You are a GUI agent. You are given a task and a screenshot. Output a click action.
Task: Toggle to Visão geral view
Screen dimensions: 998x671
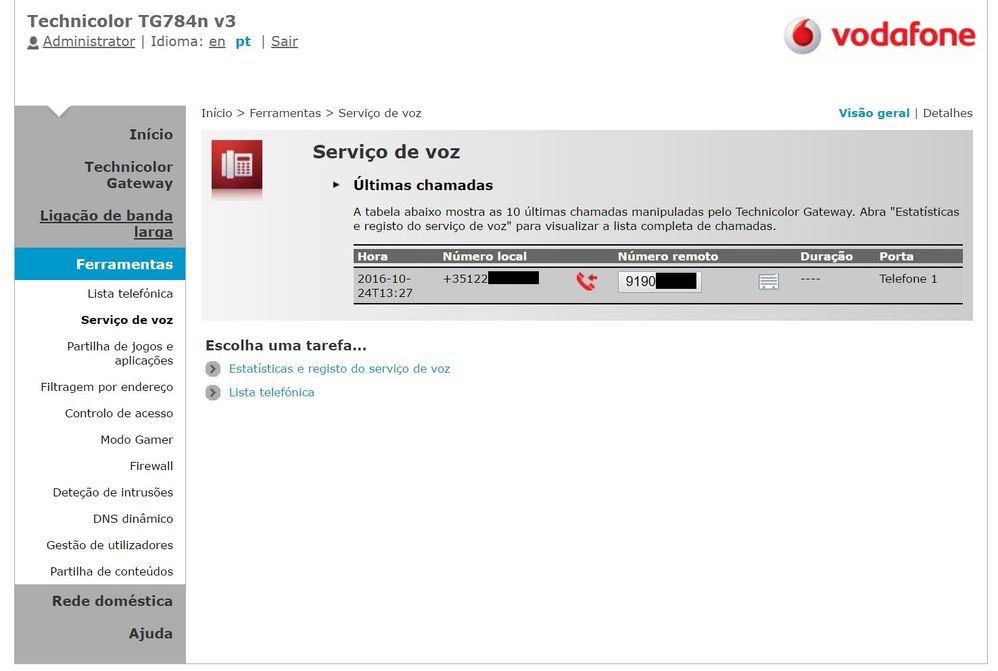[873, 113]
